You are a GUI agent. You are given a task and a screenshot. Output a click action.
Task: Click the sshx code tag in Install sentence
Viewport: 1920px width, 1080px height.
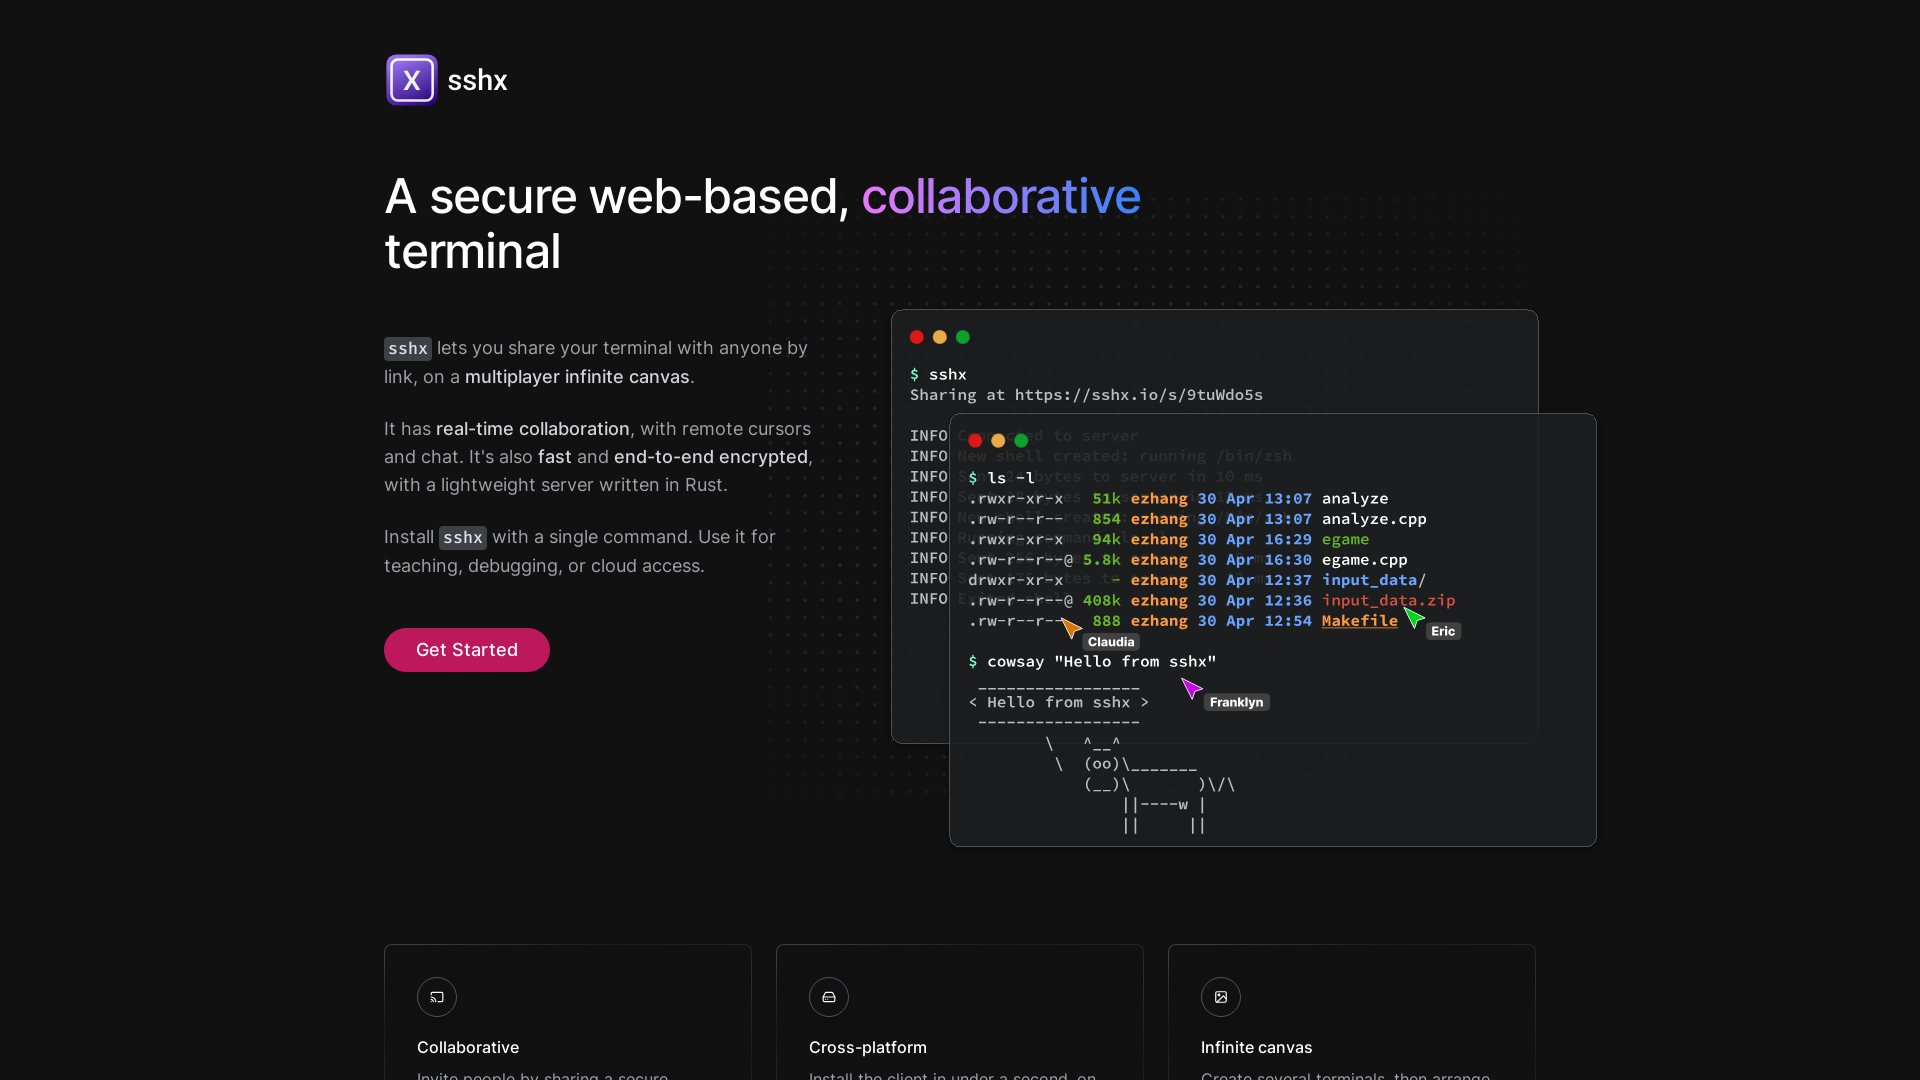[x=463, y=538]
